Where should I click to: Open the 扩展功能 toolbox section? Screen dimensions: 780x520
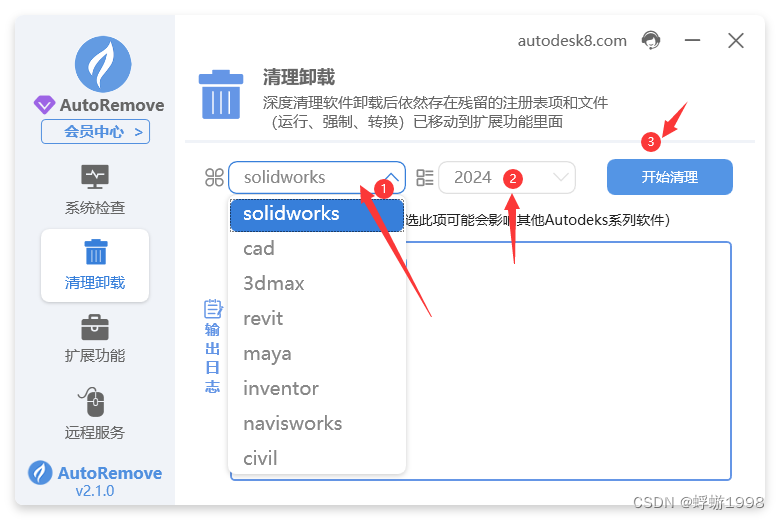(95, 339)
